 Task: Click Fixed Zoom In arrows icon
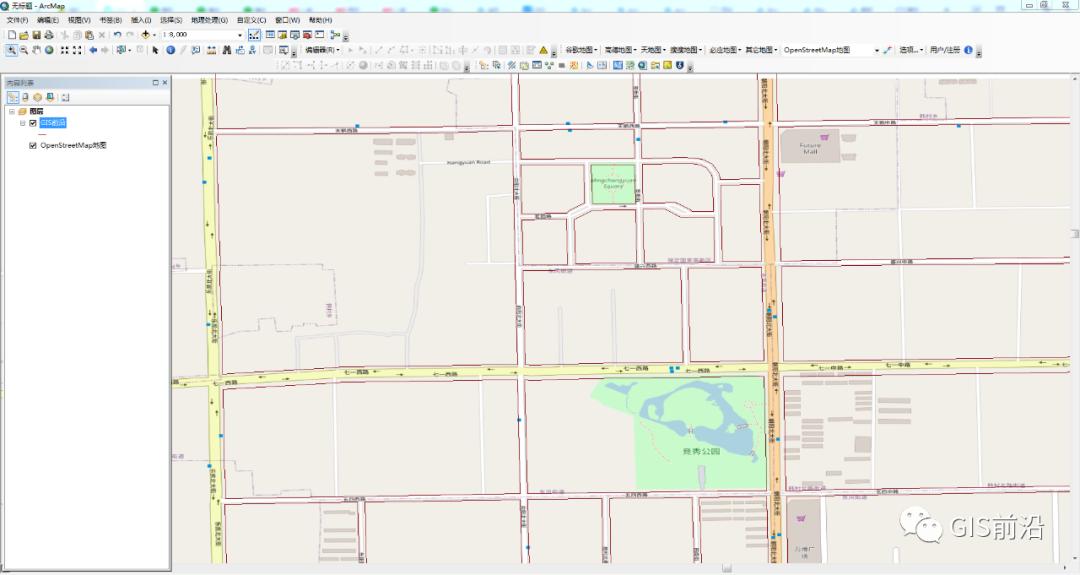(65, 50)
